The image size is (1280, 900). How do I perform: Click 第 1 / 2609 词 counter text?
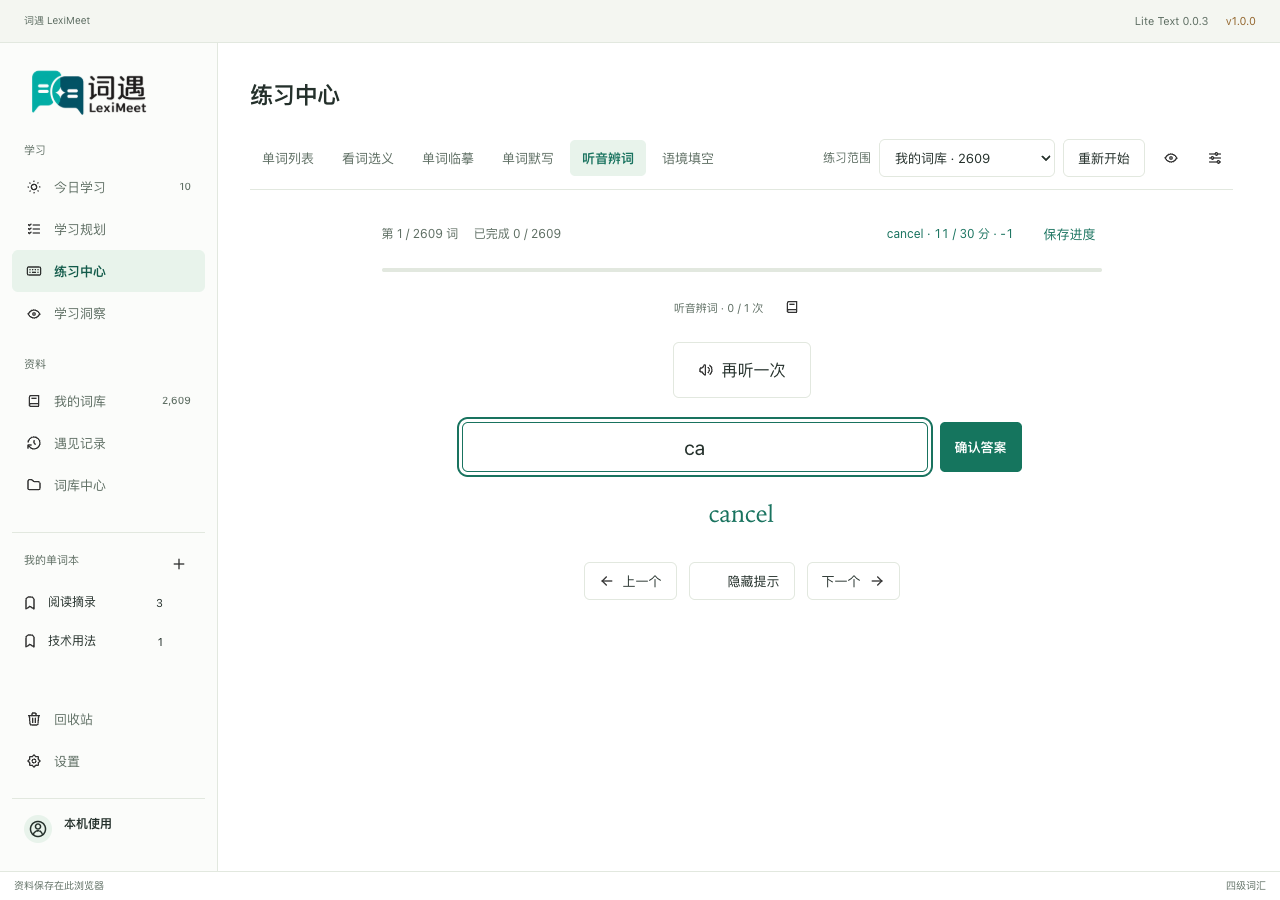pos(420,234)
